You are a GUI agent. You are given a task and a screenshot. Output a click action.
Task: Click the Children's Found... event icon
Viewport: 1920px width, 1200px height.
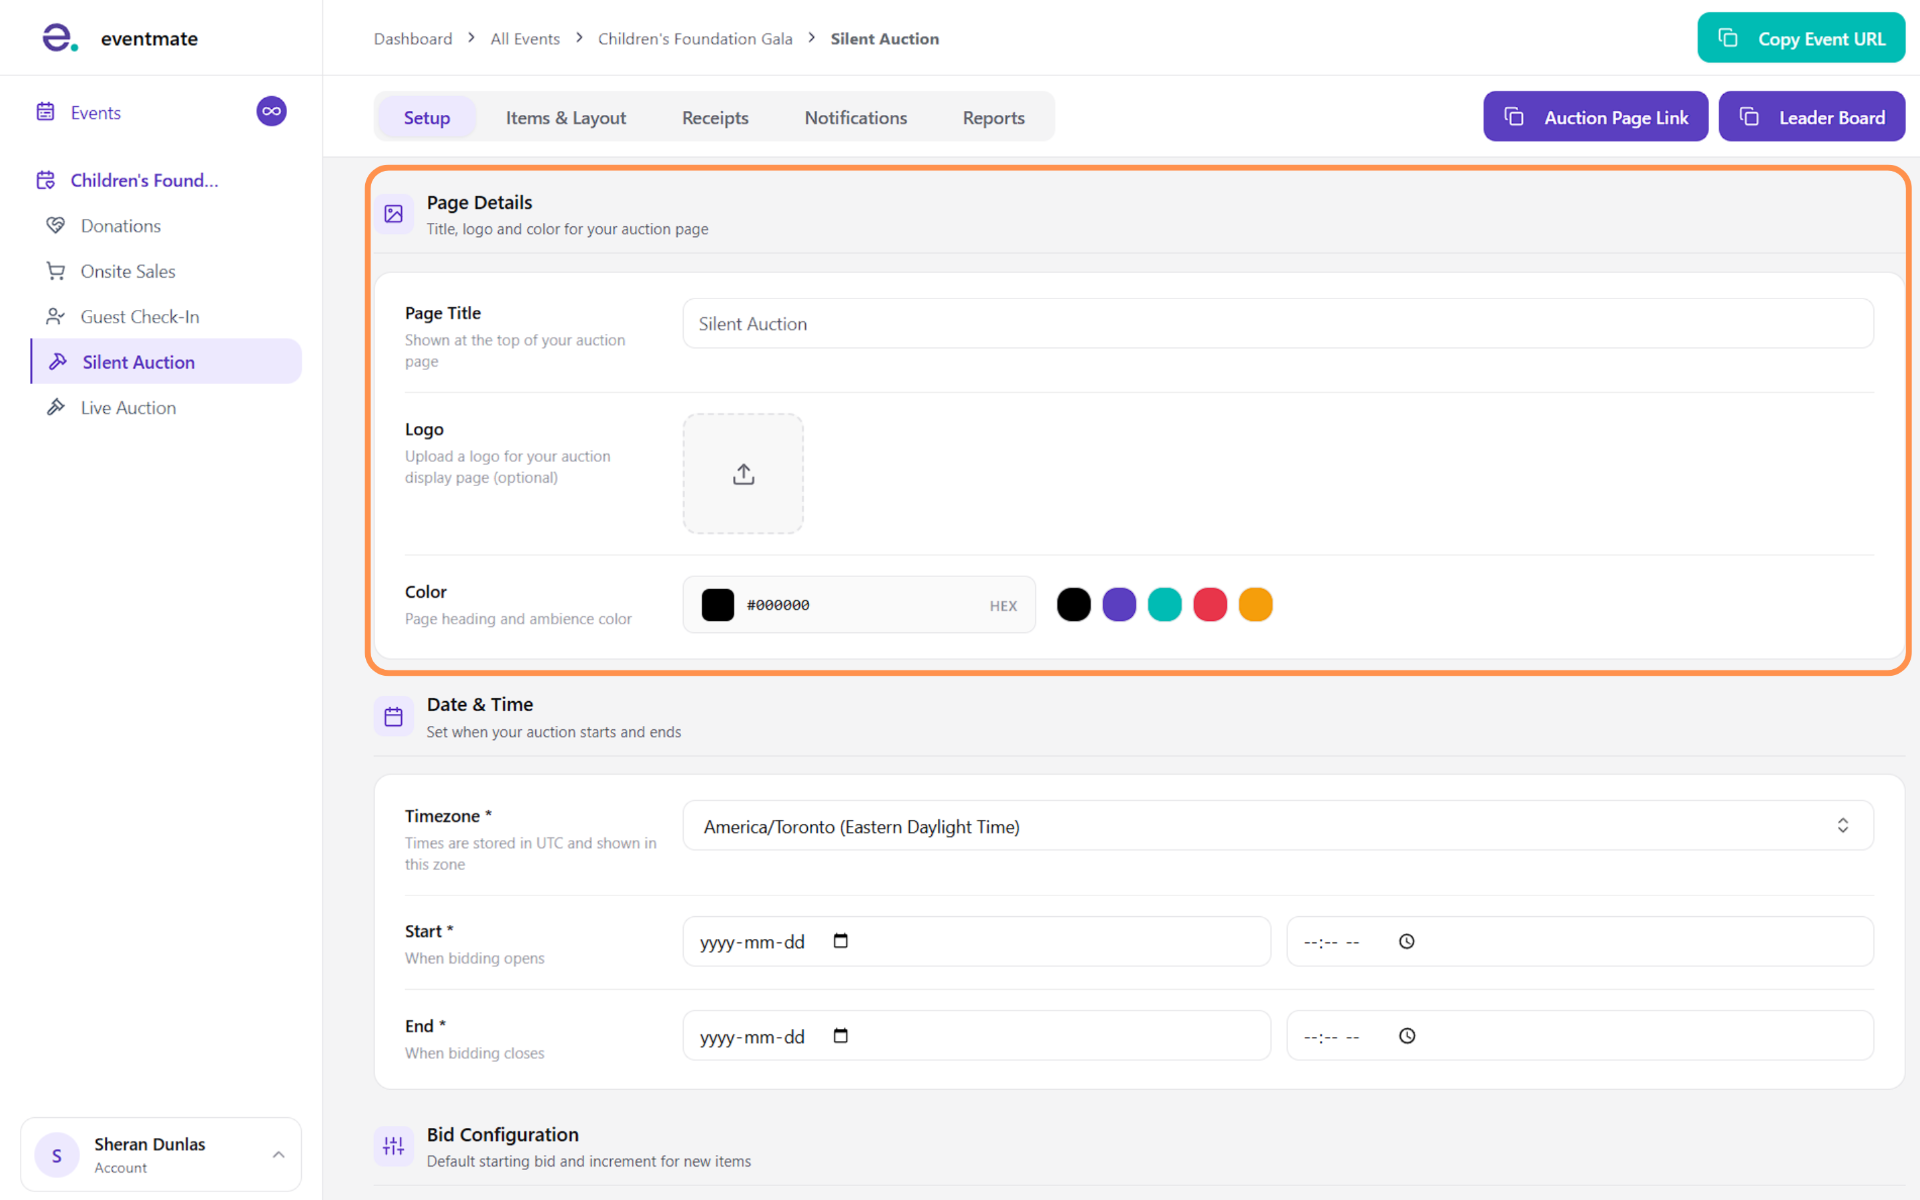pos(45,180)
